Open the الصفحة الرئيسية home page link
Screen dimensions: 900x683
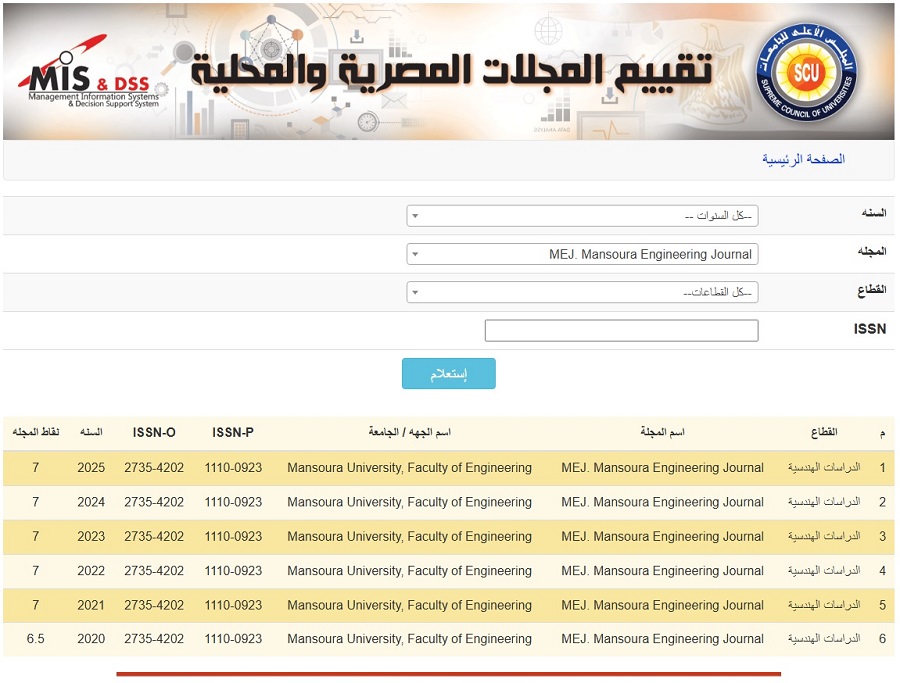(803, 160)
